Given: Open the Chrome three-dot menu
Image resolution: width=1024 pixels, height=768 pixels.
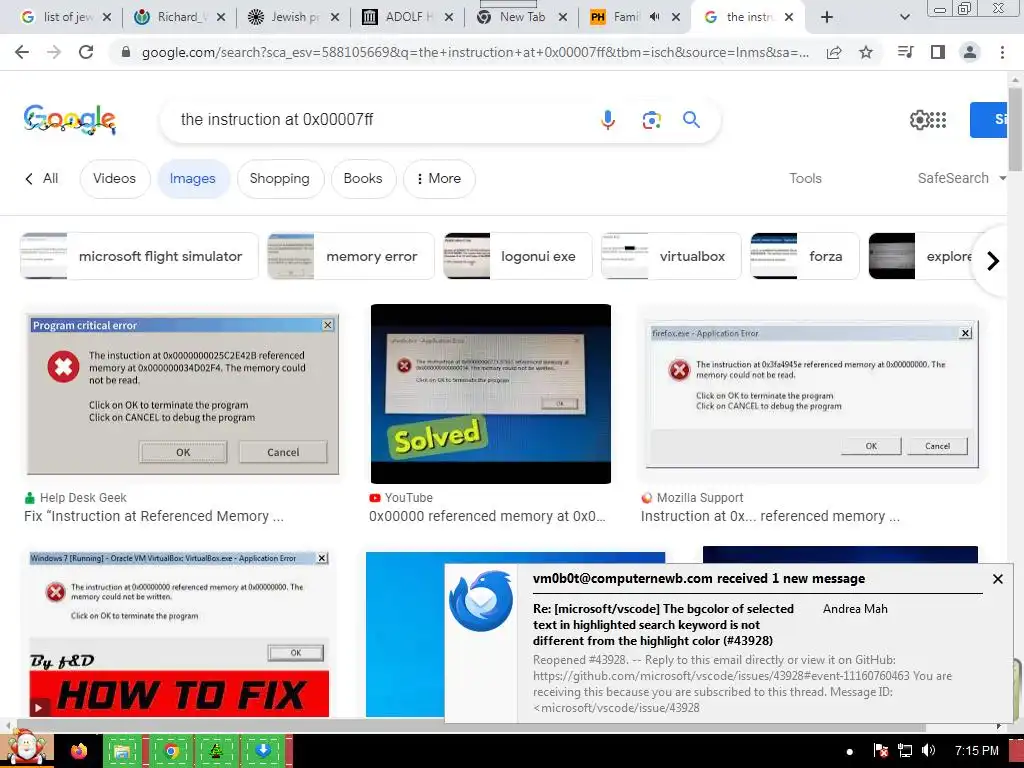Looking at the screenshot, I should point(1002,52).
